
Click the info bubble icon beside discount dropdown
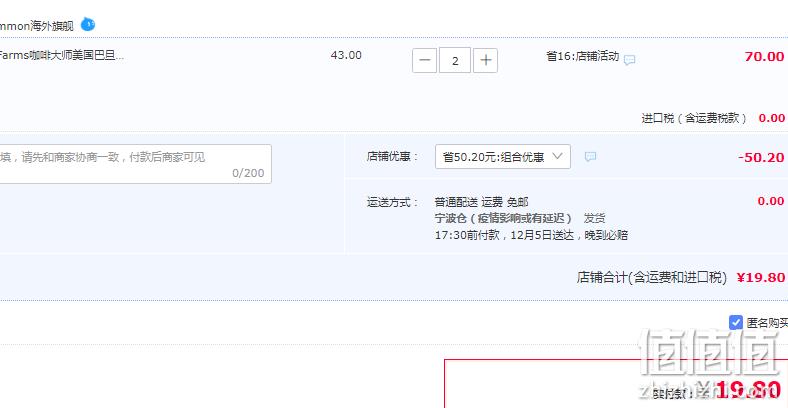coord(590,157)
